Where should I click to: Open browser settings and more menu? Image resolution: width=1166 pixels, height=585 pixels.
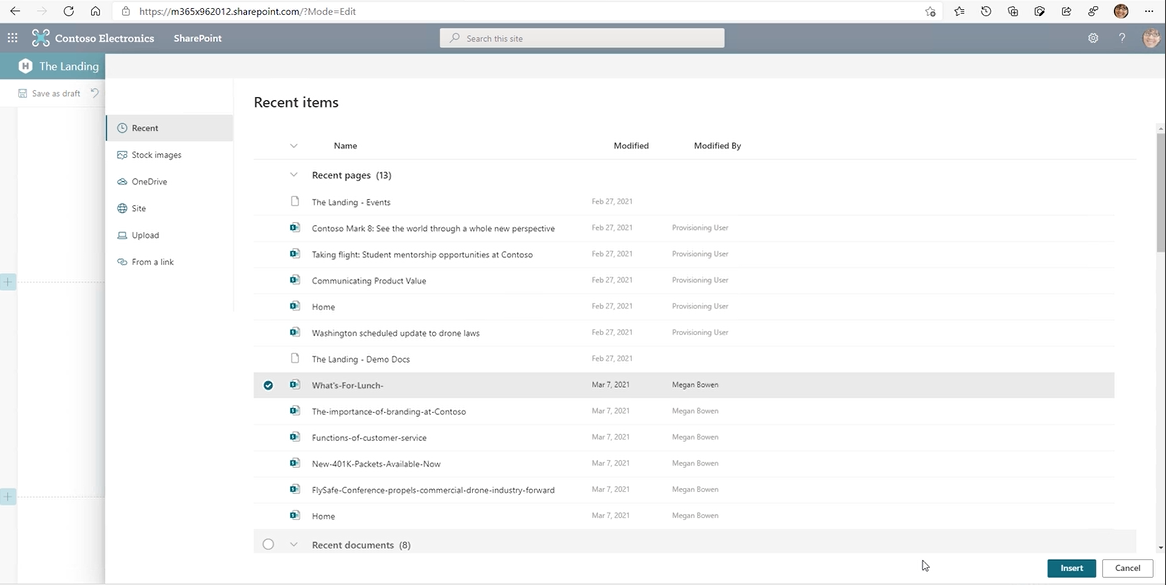[x=1149, y=11]
